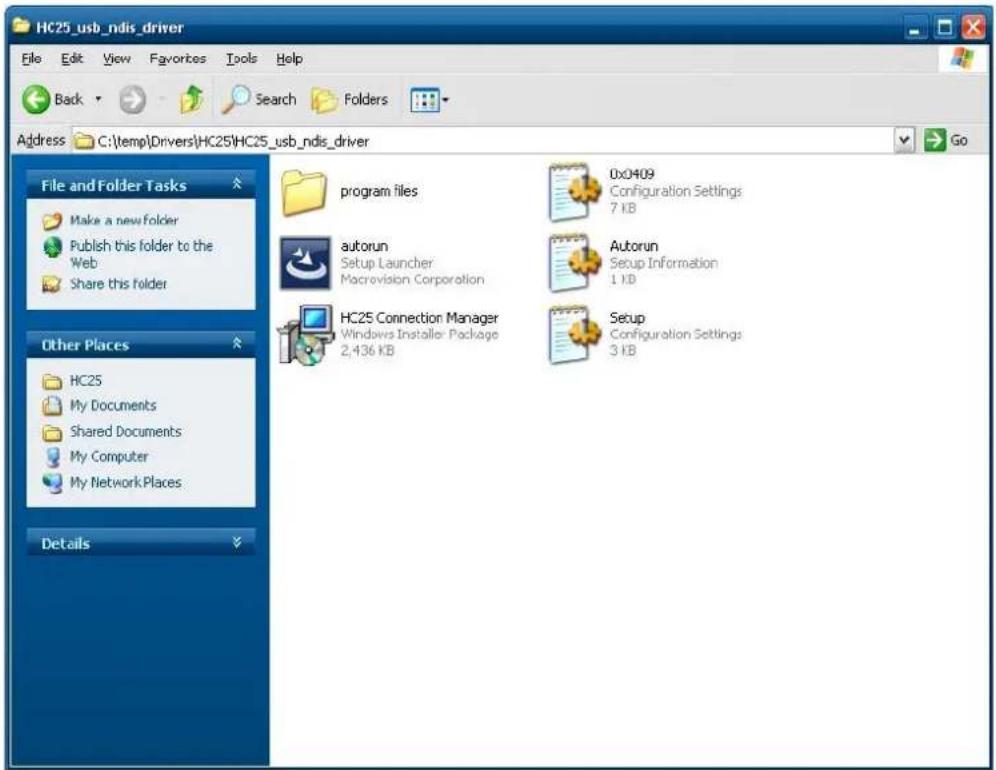Expand the Details panel

pyautogui.click(x=237, y=543)
